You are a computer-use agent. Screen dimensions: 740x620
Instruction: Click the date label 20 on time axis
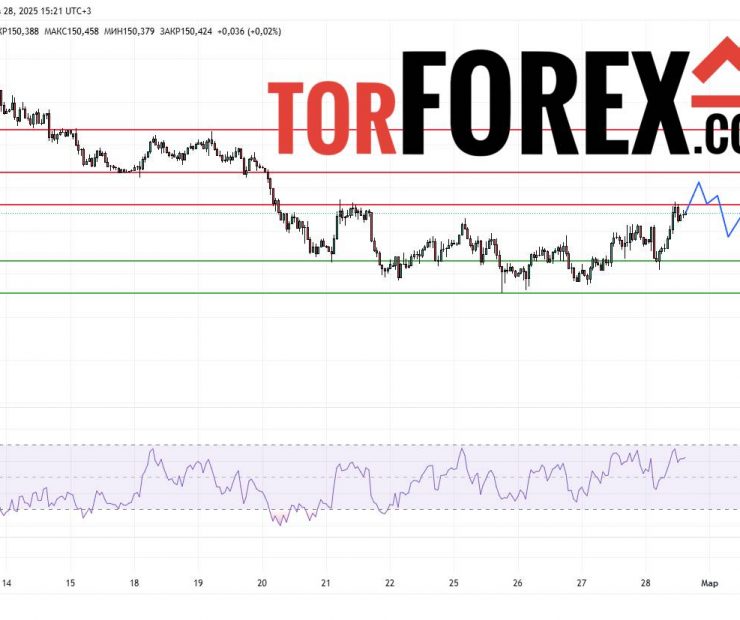point(262,583)
